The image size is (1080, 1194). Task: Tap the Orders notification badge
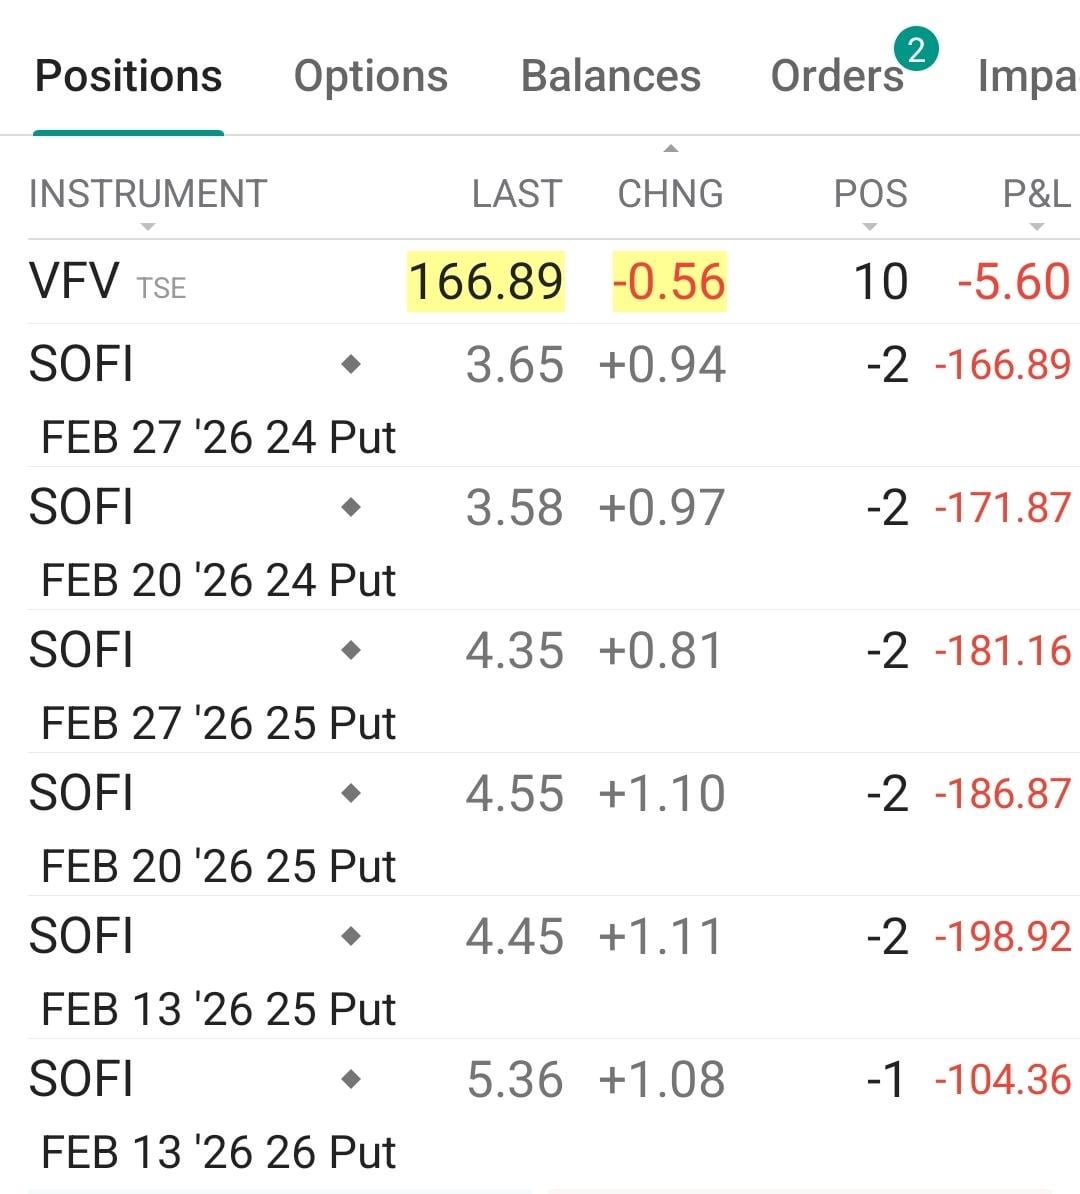point(916,48)
